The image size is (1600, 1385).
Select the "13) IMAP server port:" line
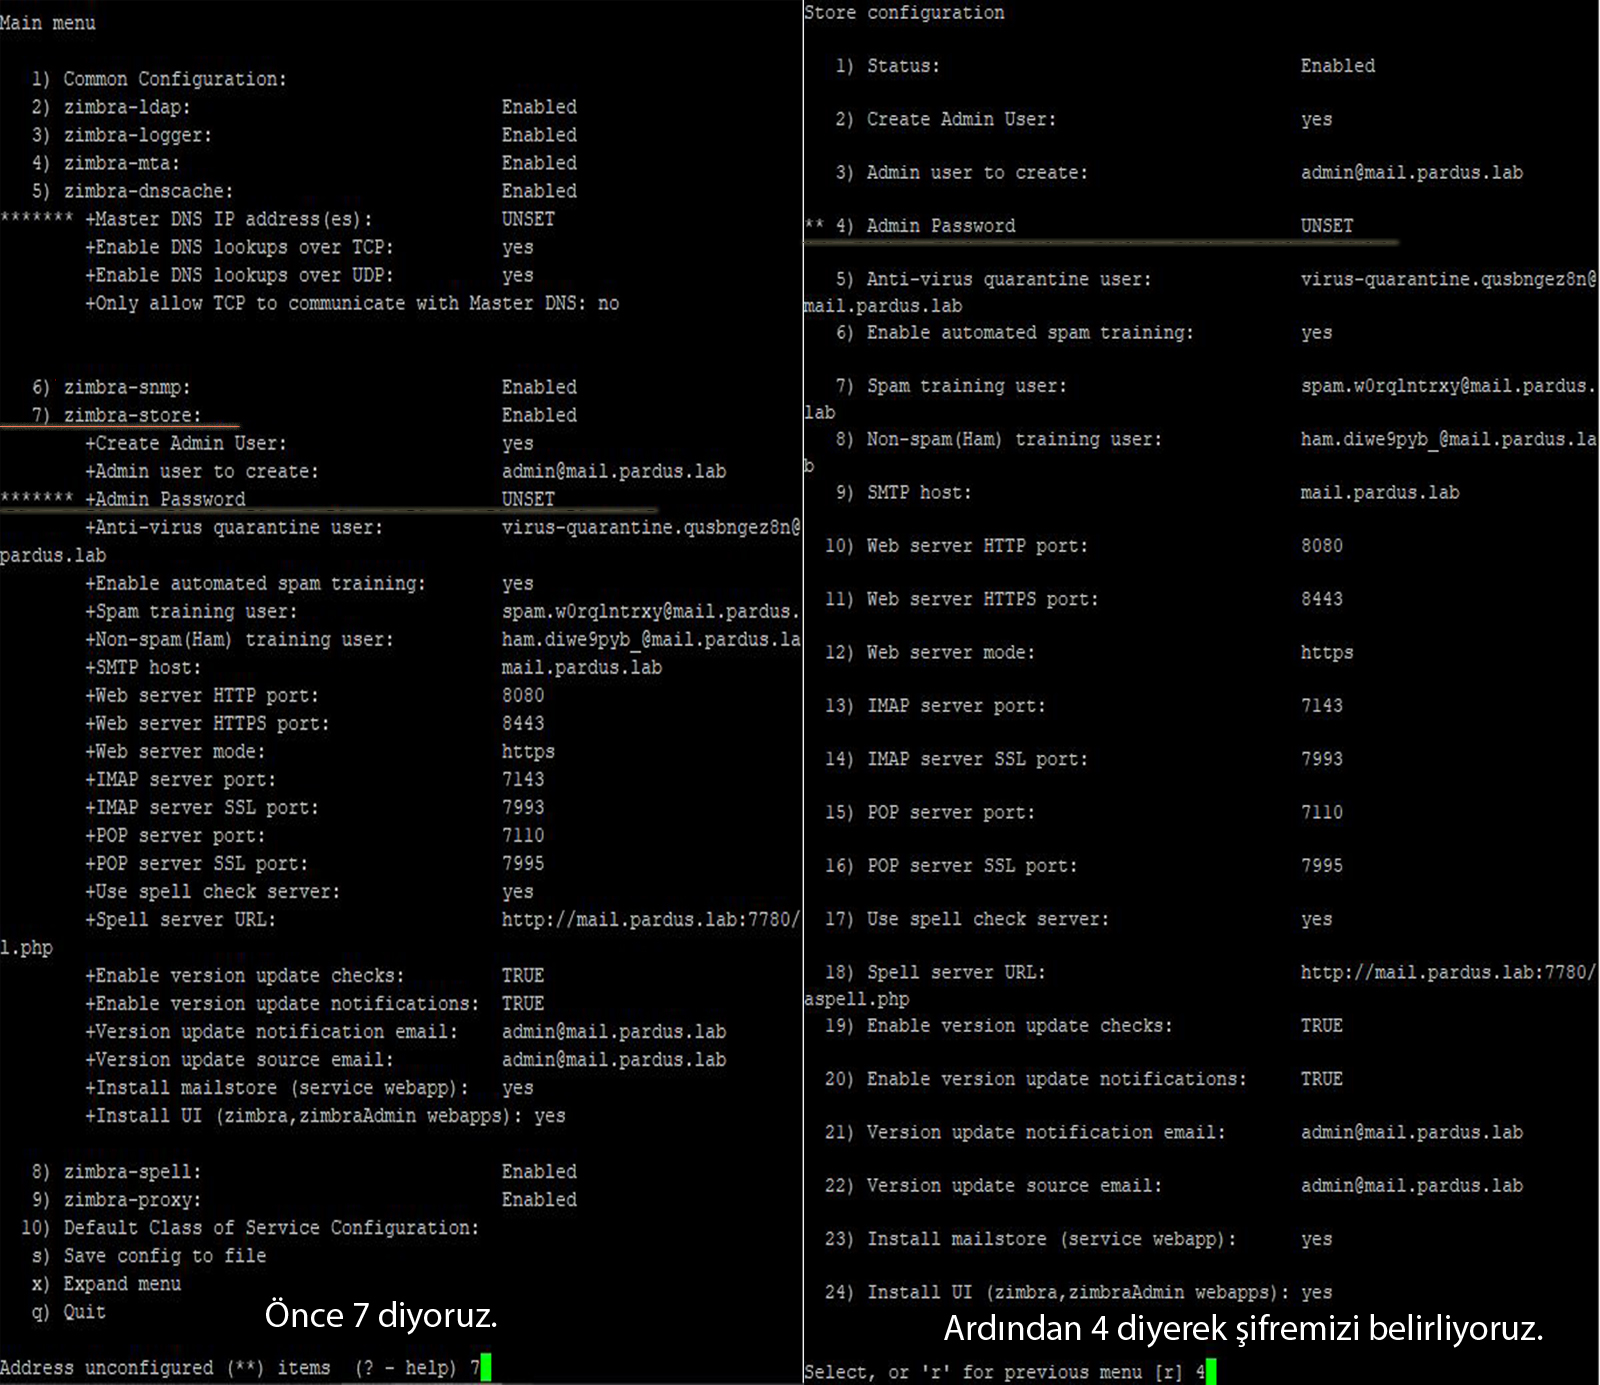click(935, 705)
